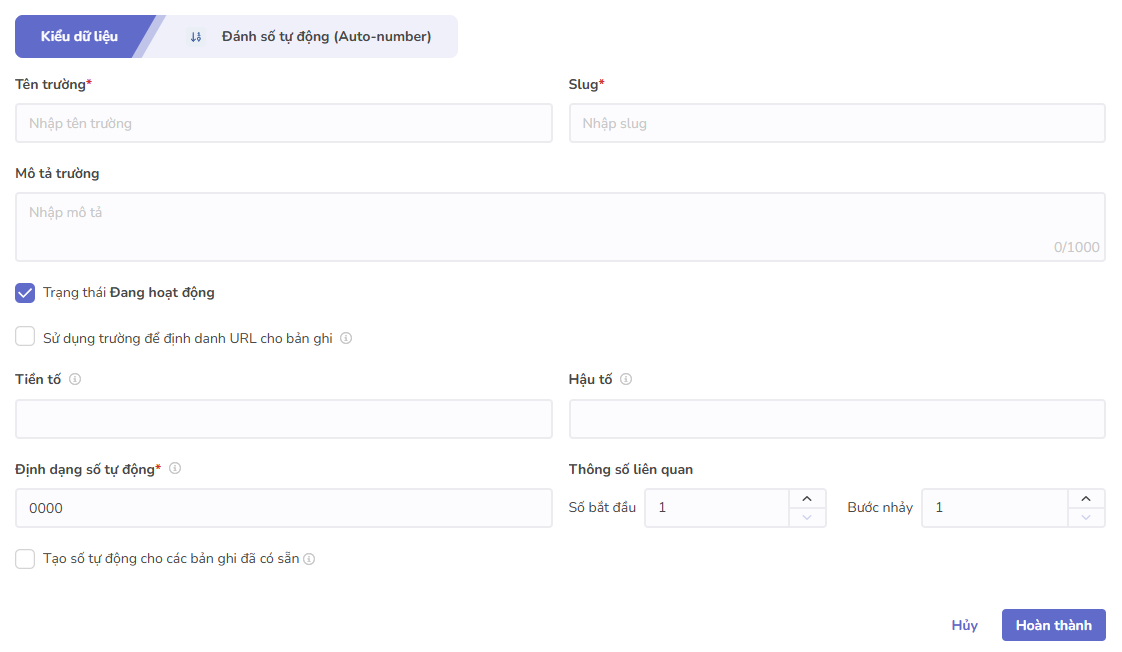Click into the Slug input field
The height and width of the screenshot is (652, 1122).
(836, 123)
